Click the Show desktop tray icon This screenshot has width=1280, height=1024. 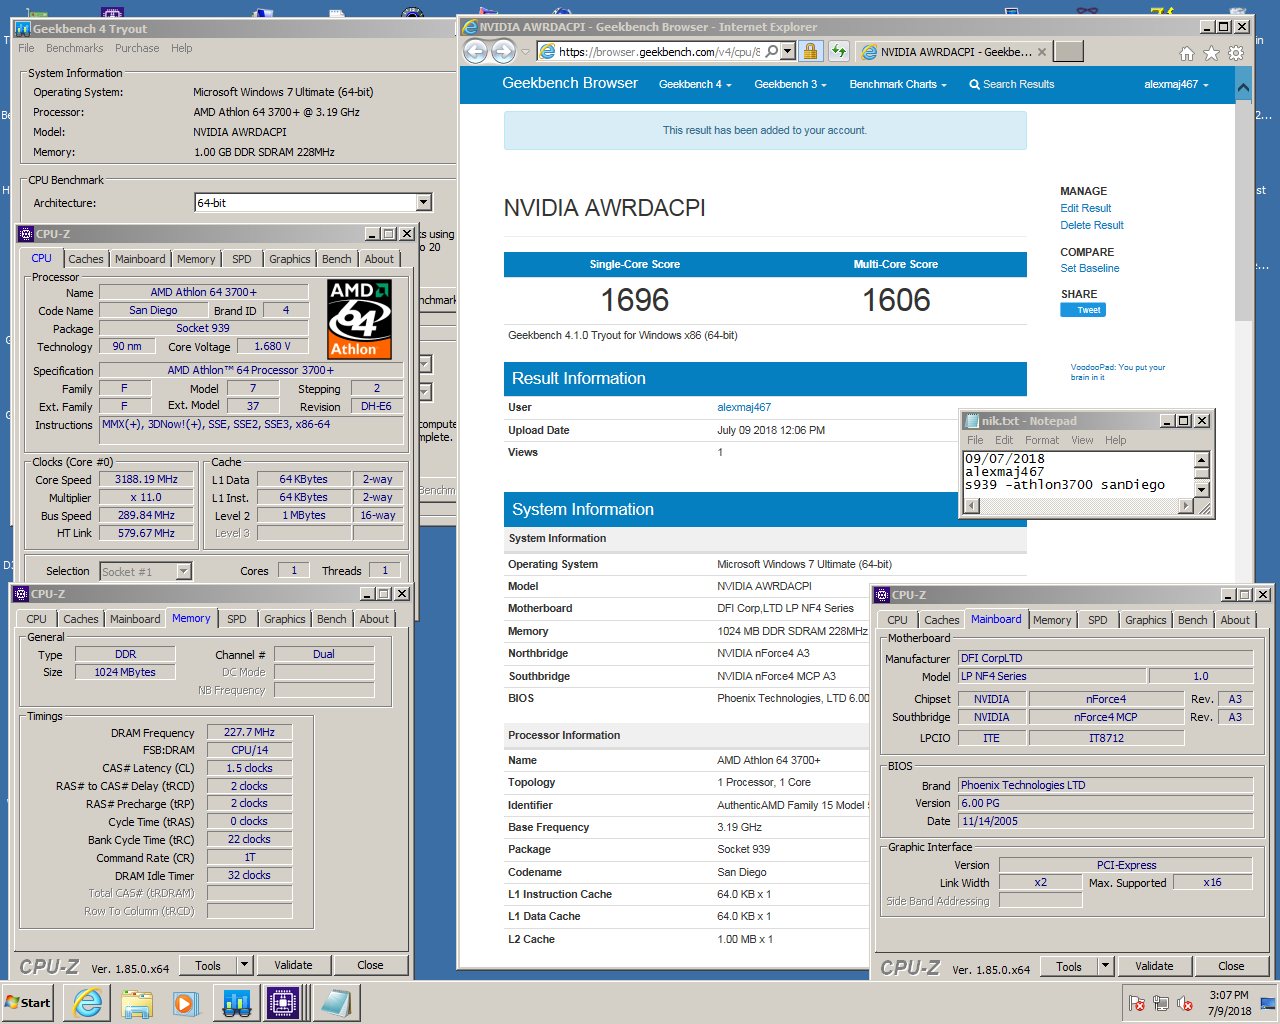coord(1268,1003)
